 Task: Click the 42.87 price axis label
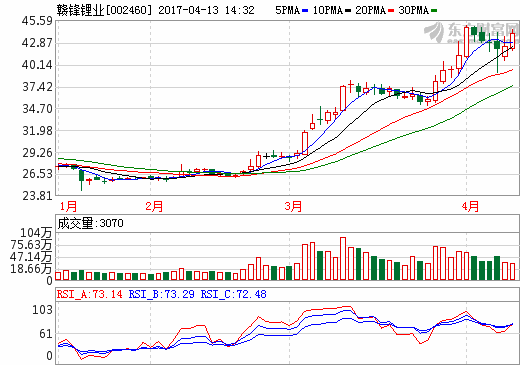coord(37,43)
